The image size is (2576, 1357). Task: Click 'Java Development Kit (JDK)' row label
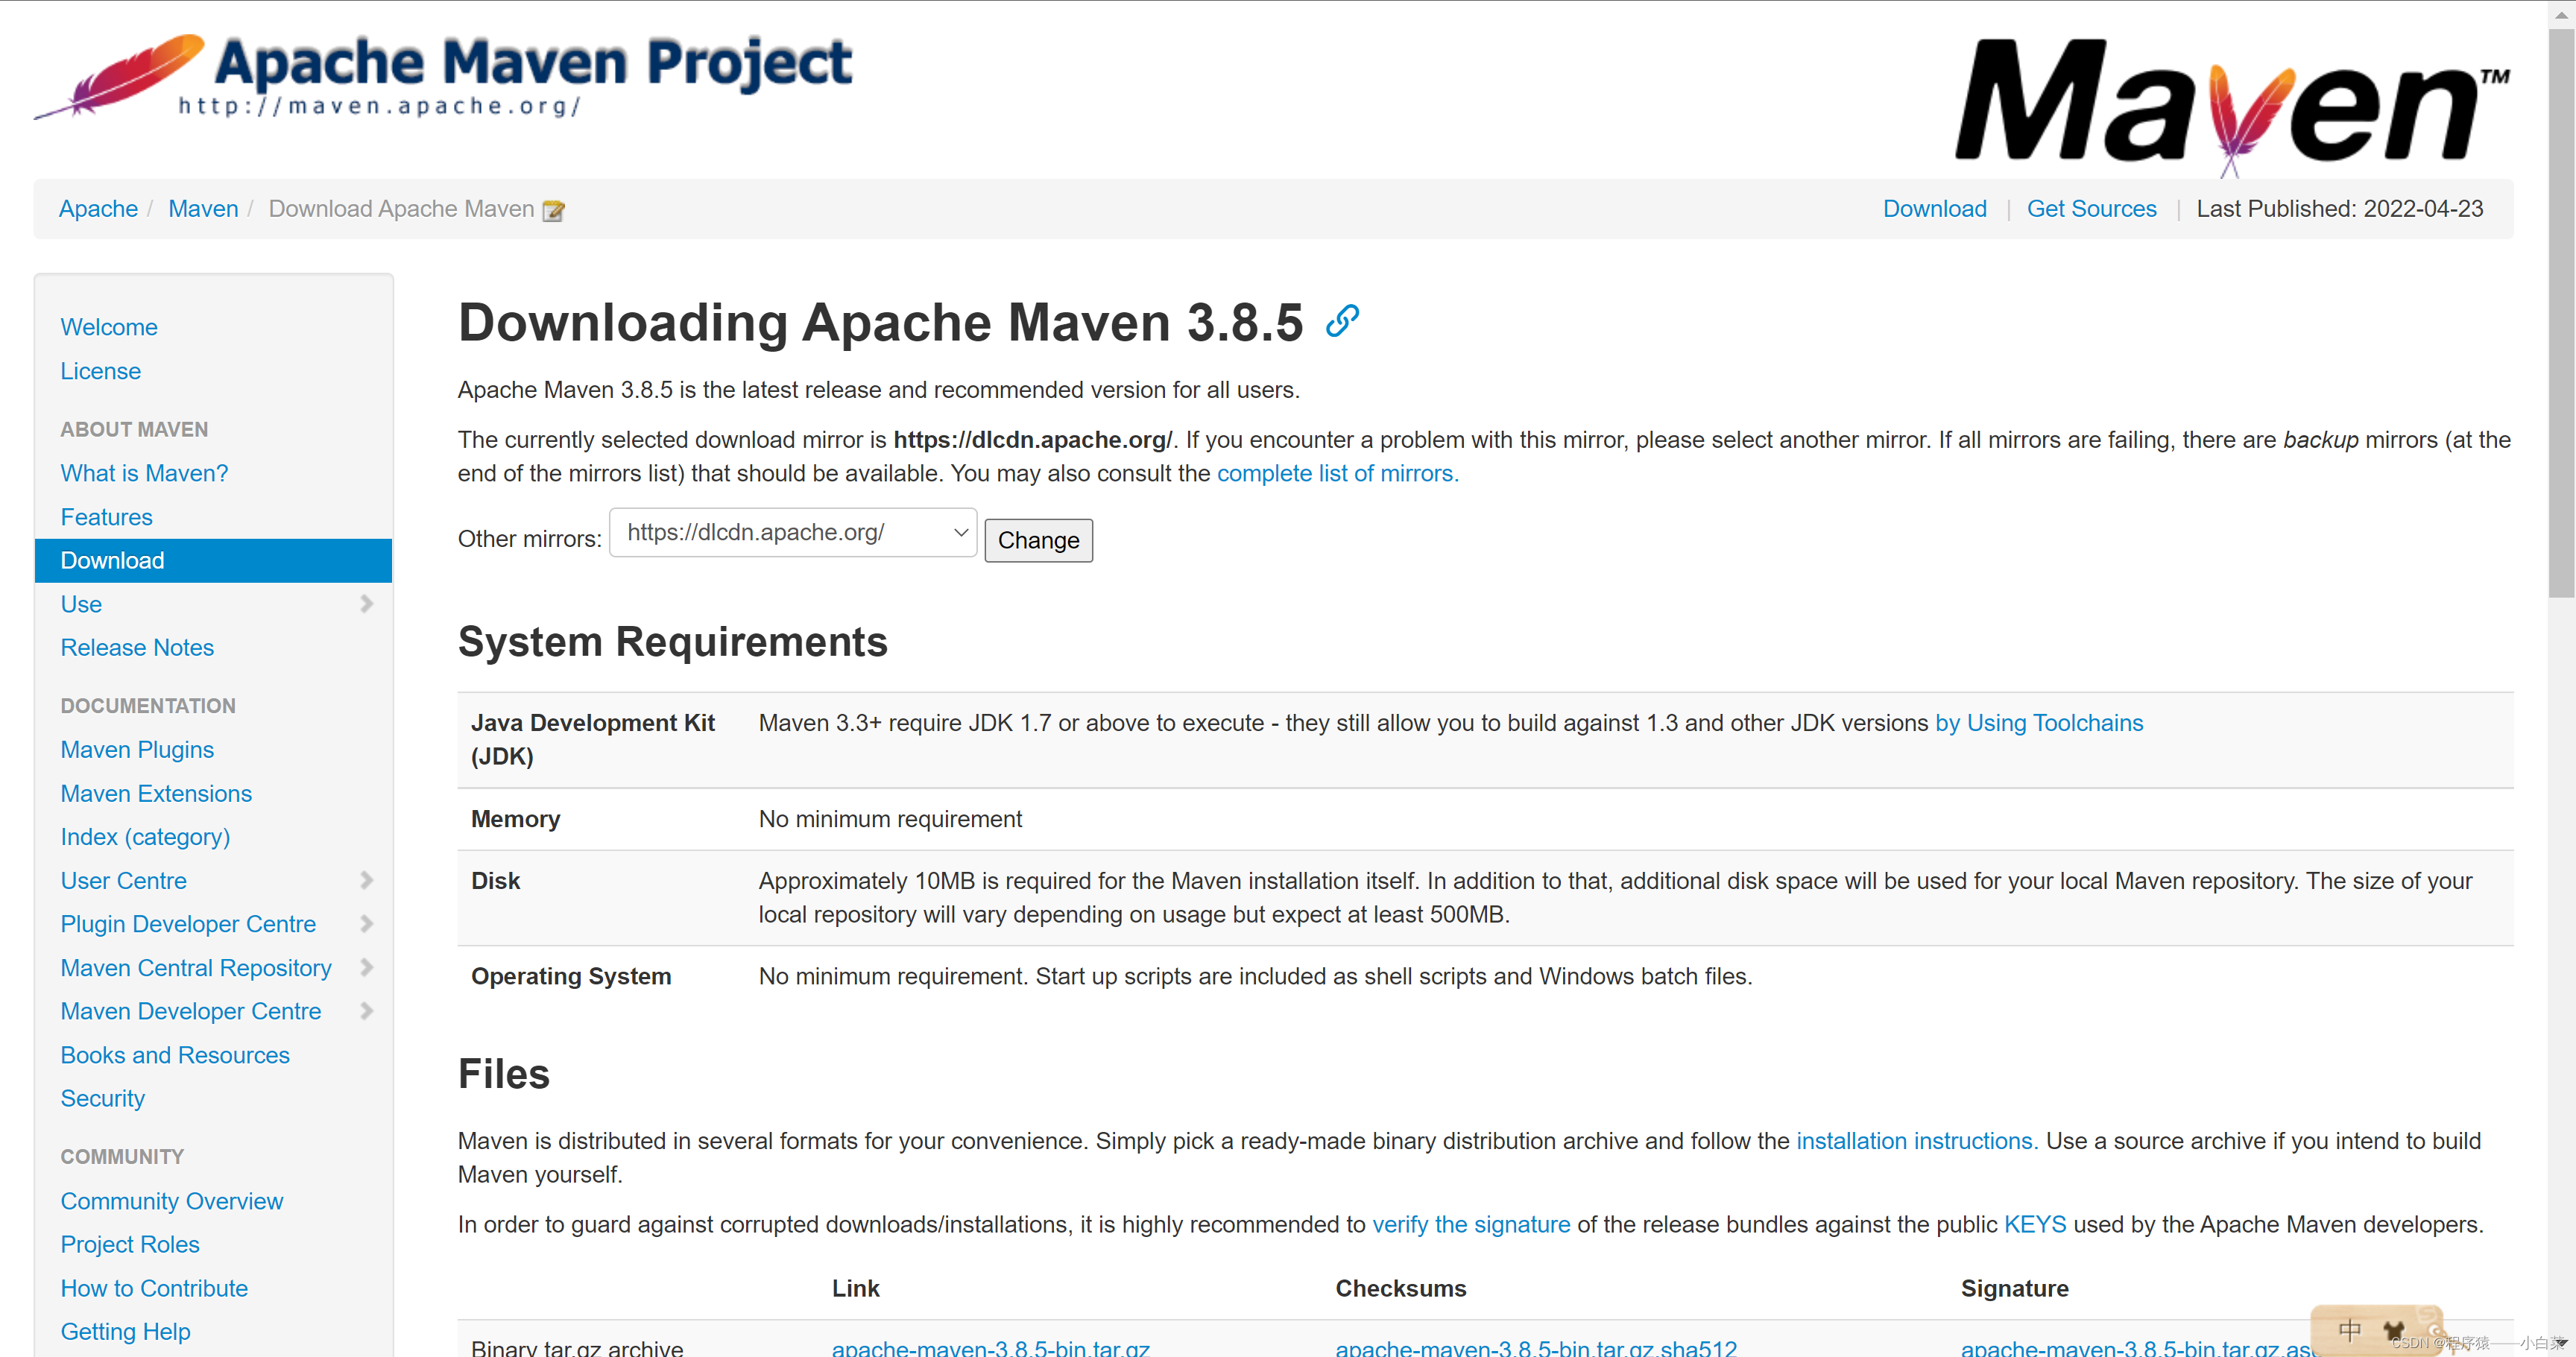click(593, 740)
